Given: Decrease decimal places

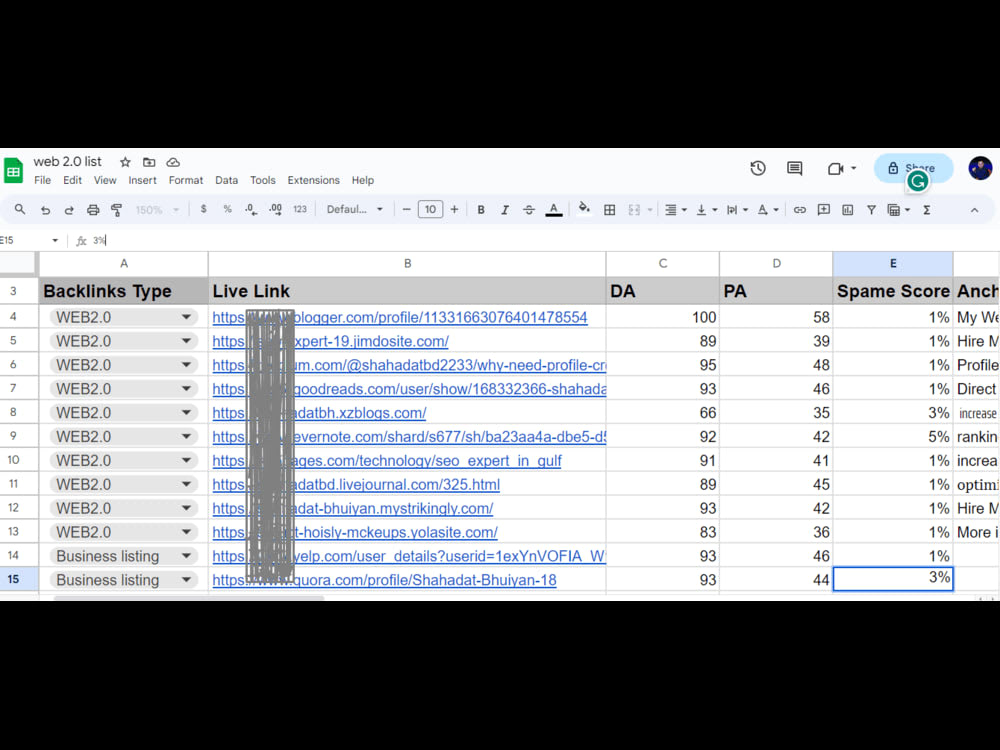Looking at the screenshot, I should pos(251,209).
